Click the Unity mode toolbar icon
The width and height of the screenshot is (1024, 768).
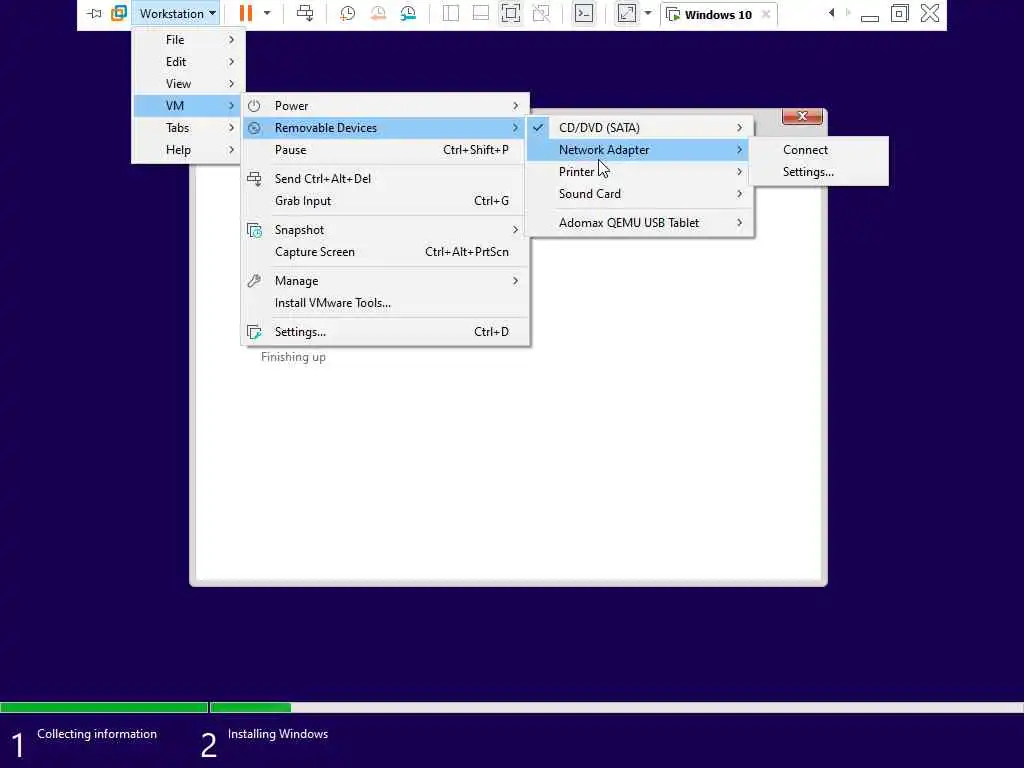(541, 14)
